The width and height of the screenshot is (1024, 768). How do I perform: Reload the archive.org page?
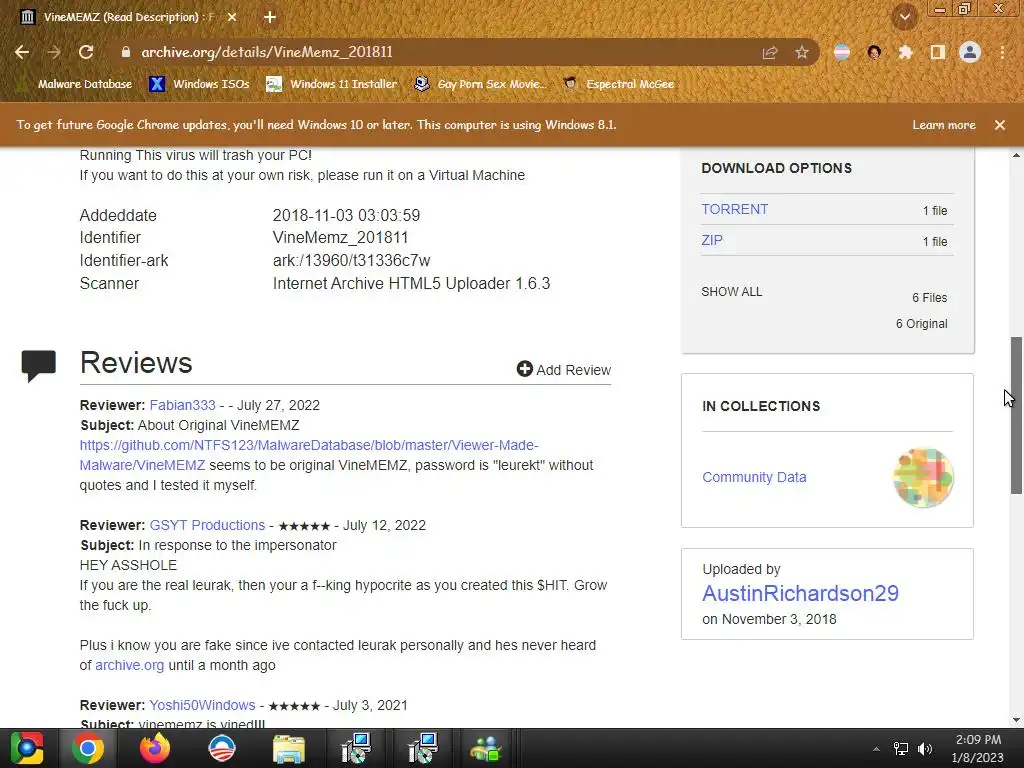click(x=86, y=52)
